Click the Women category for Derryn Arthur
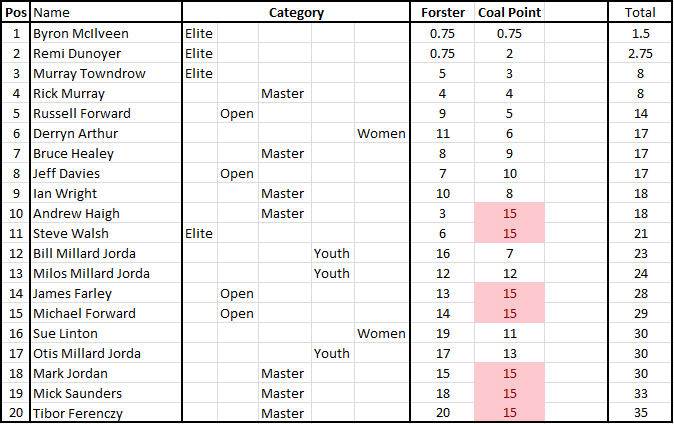 381,133
